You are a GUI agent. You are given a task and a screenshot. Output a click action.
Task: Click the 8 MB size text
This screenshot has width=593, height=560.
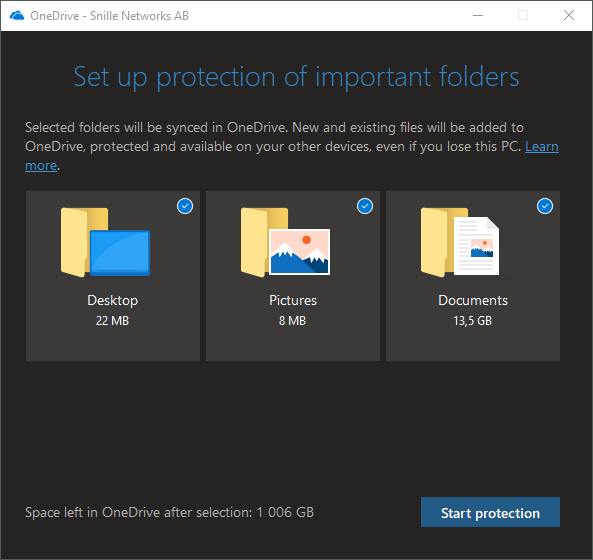point(292,321)
